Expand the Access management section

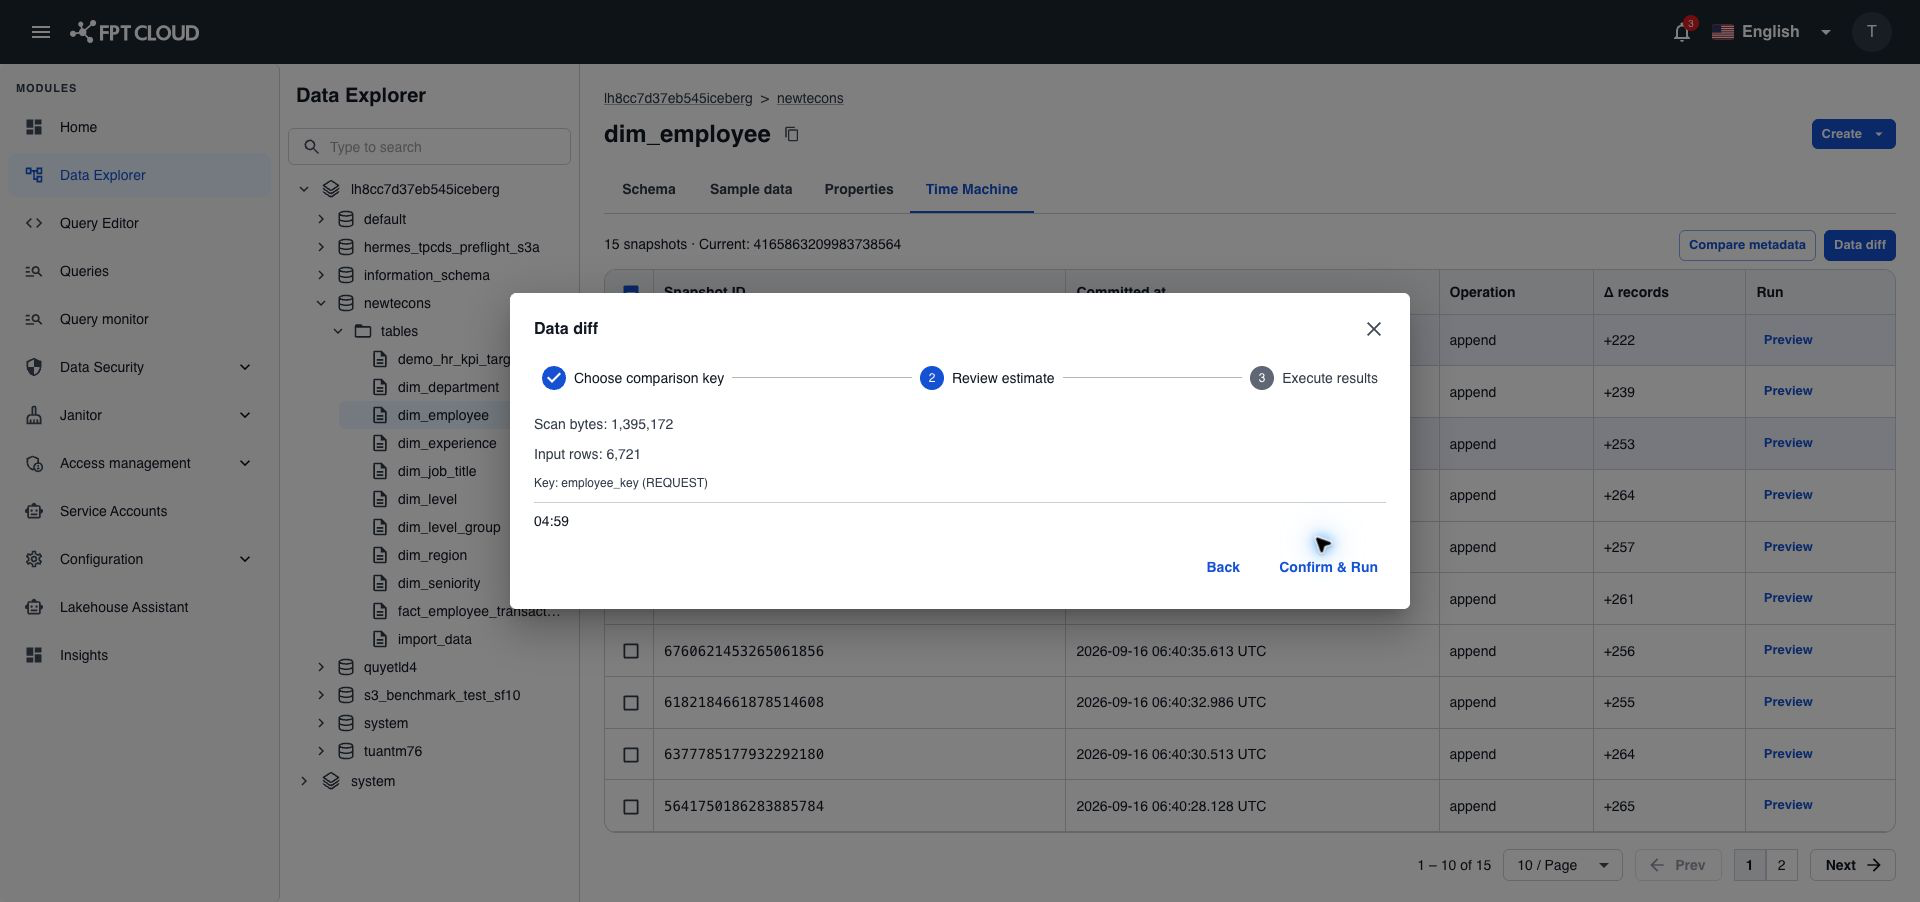click(245, 463)
